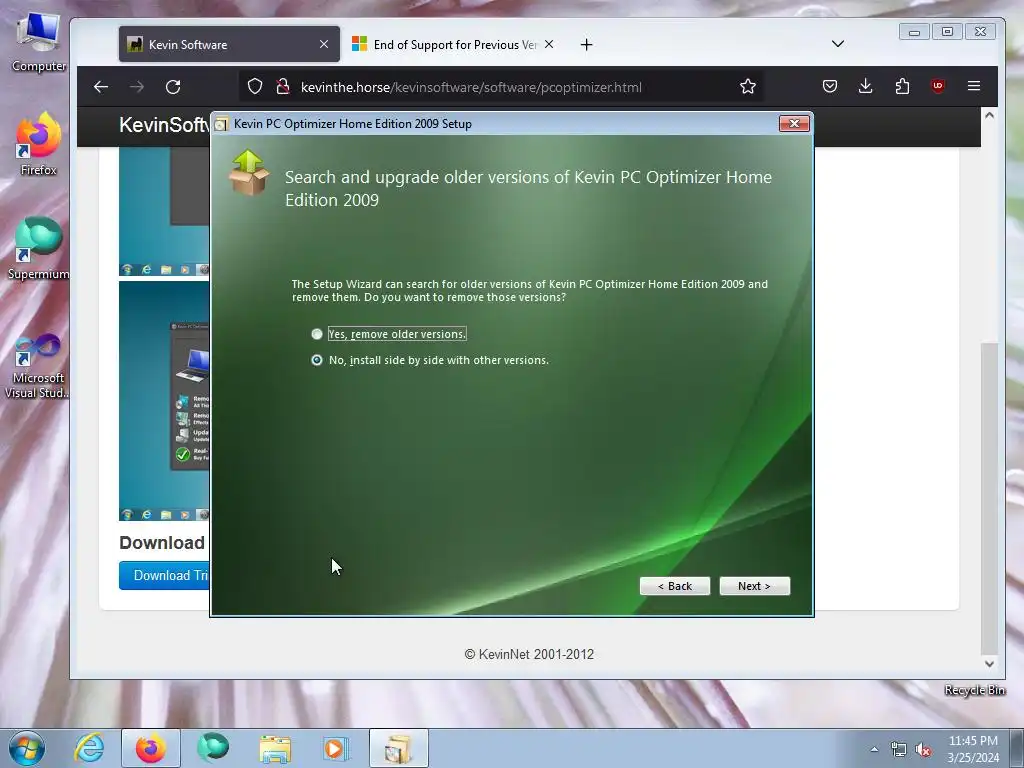Click the lower PC Optimizer screenshot thumbnail
1024x768 pixels.
coord(165,401)
